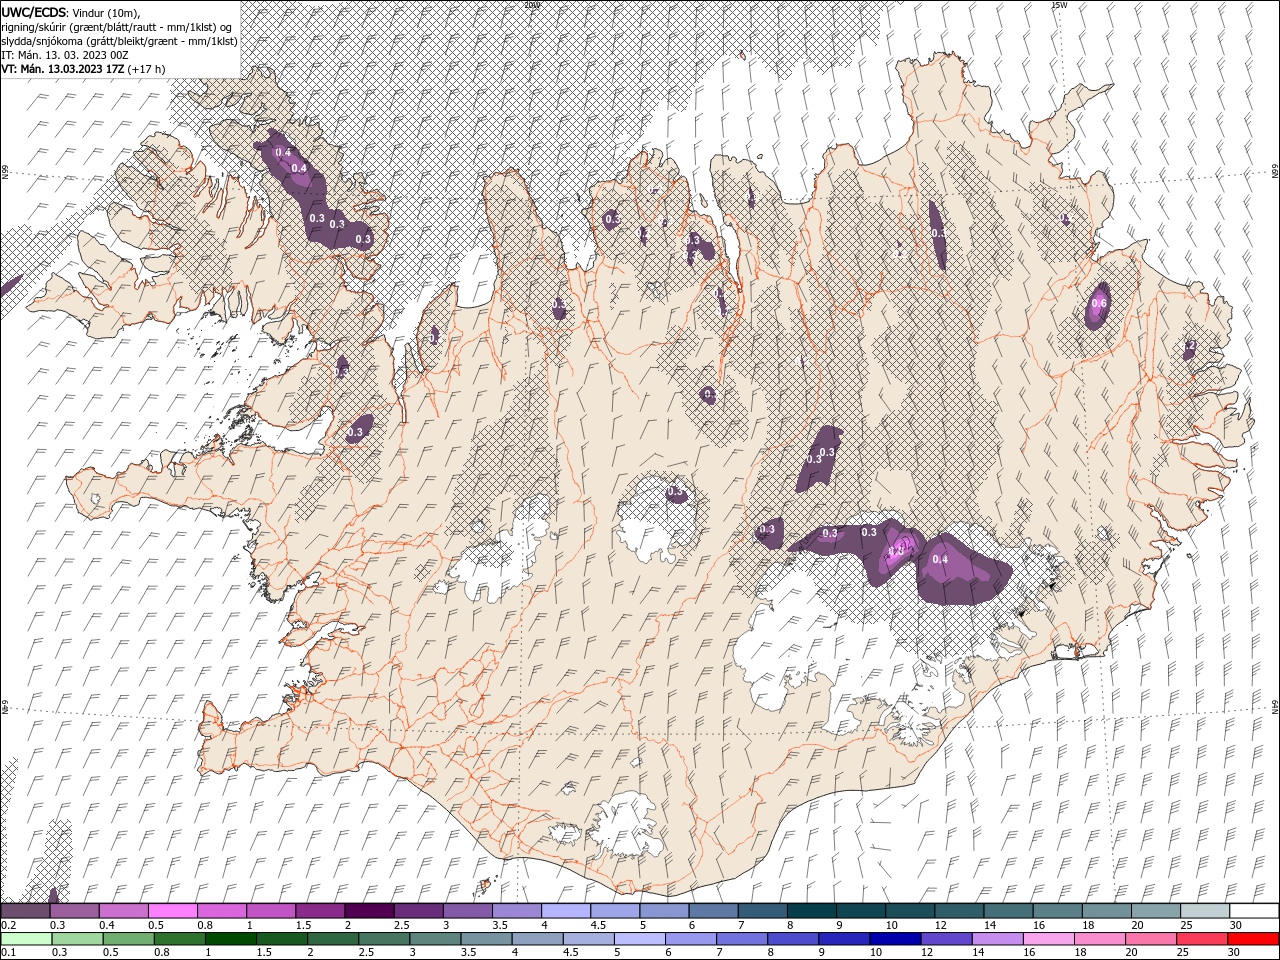Image resolution: width=1280 pixels, height=960 pixels.
Task: Click the '0.8' label in lower legend row
Action: pos(161,953)
